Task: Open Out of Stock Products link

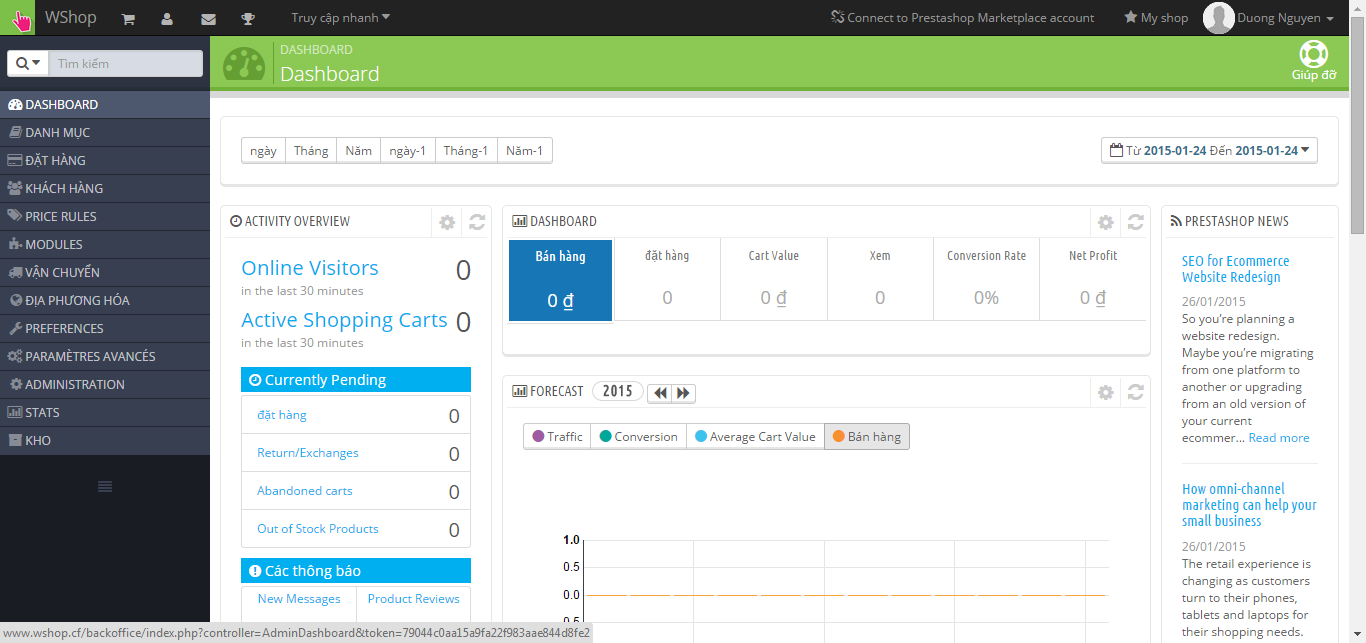Action: [318, 529]
